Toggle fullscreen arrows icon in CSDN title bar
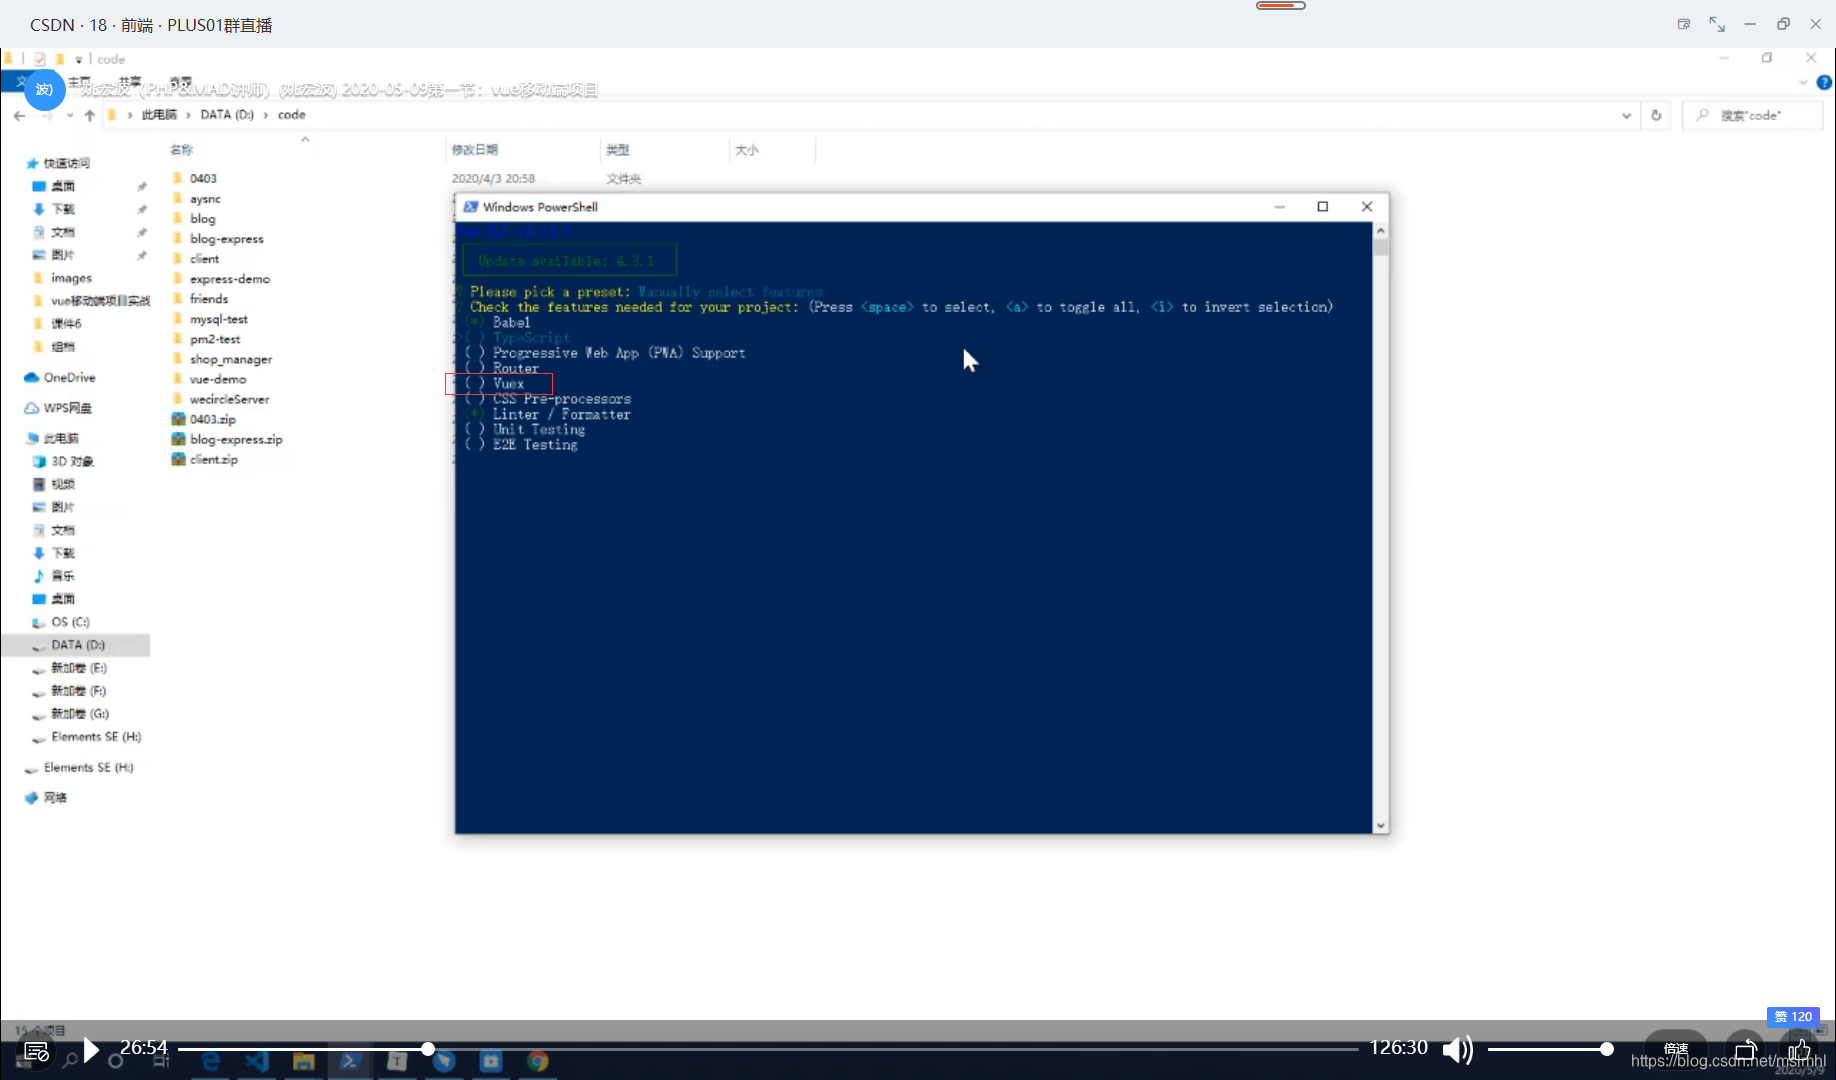The image size is (1836, 1080). coord(1717,24)
